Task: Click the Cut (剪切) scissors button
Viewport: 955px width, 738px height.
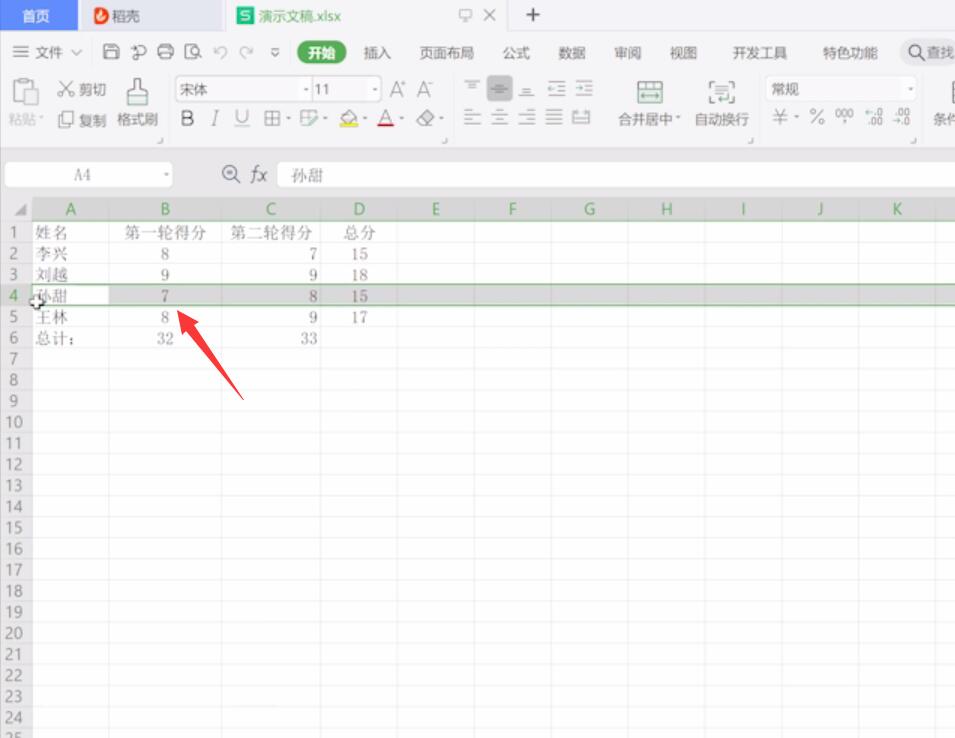Action: tap(82, 90)
